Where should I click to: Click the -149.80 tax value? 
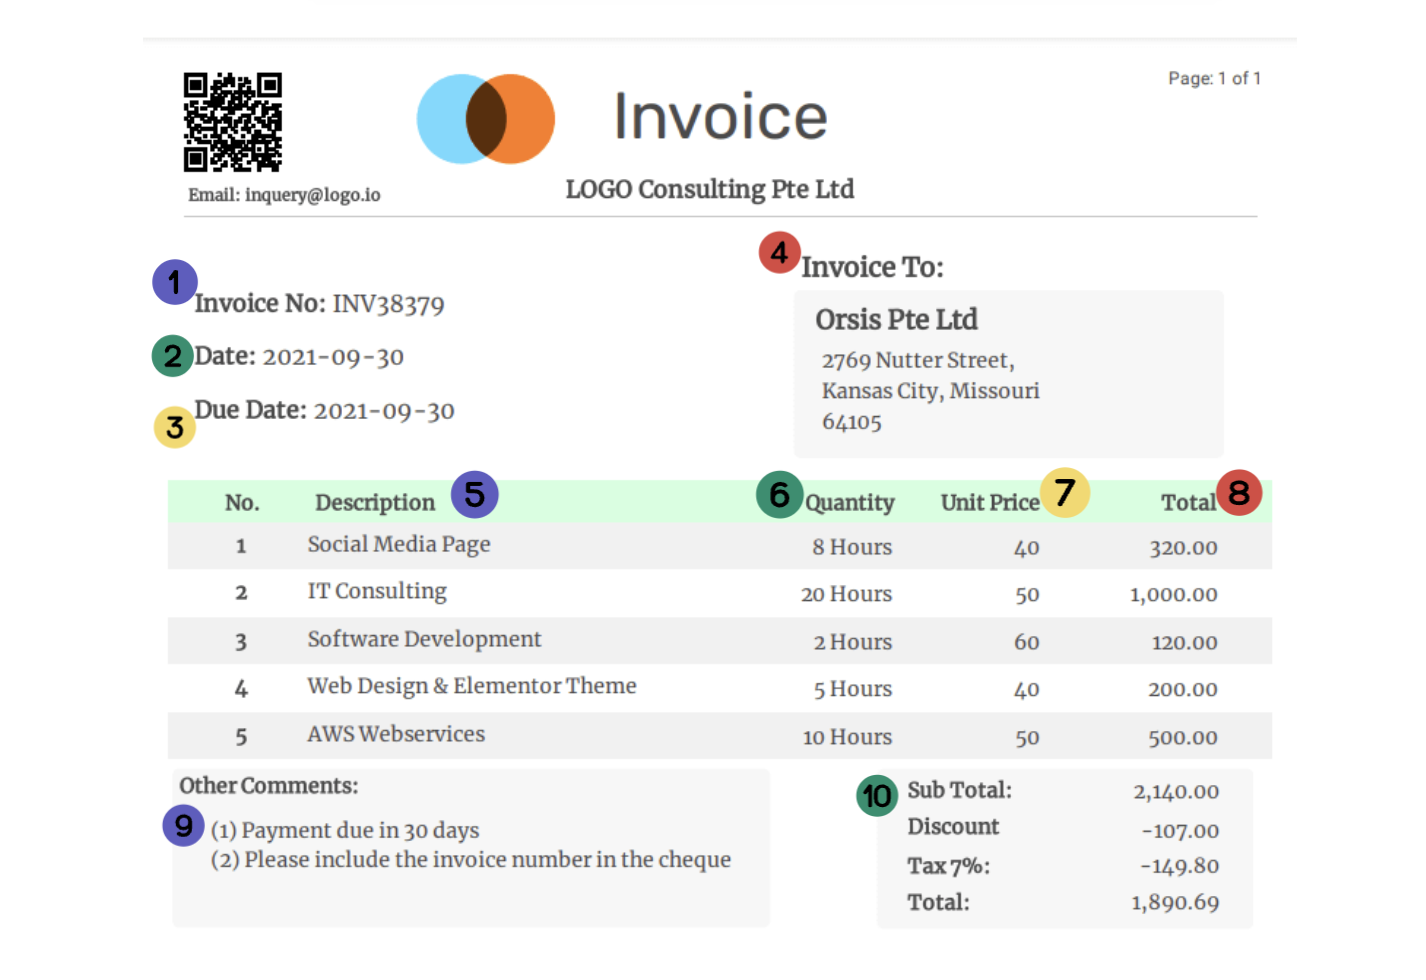pyautogui.click(x=1180, y=866)
